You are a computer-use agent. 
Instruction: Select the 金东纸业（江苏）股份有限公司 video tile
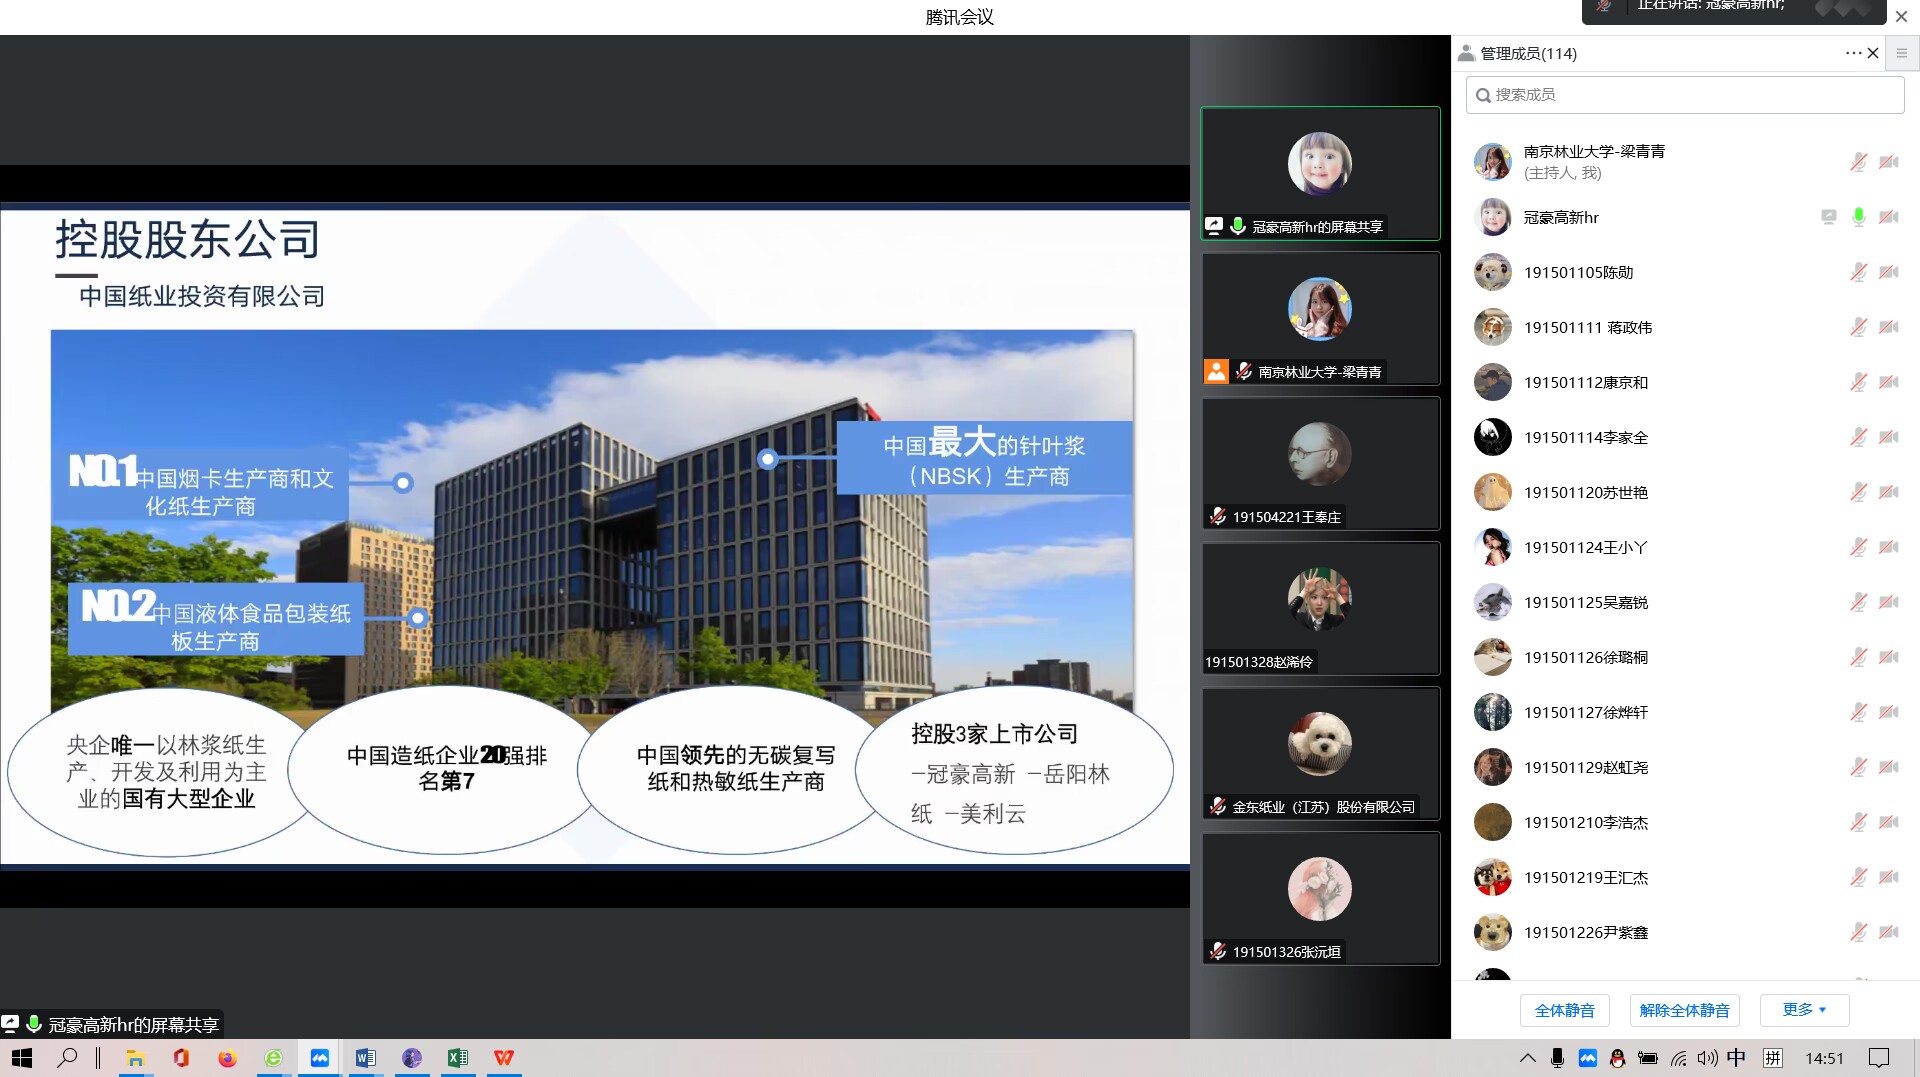(1320, 753)
